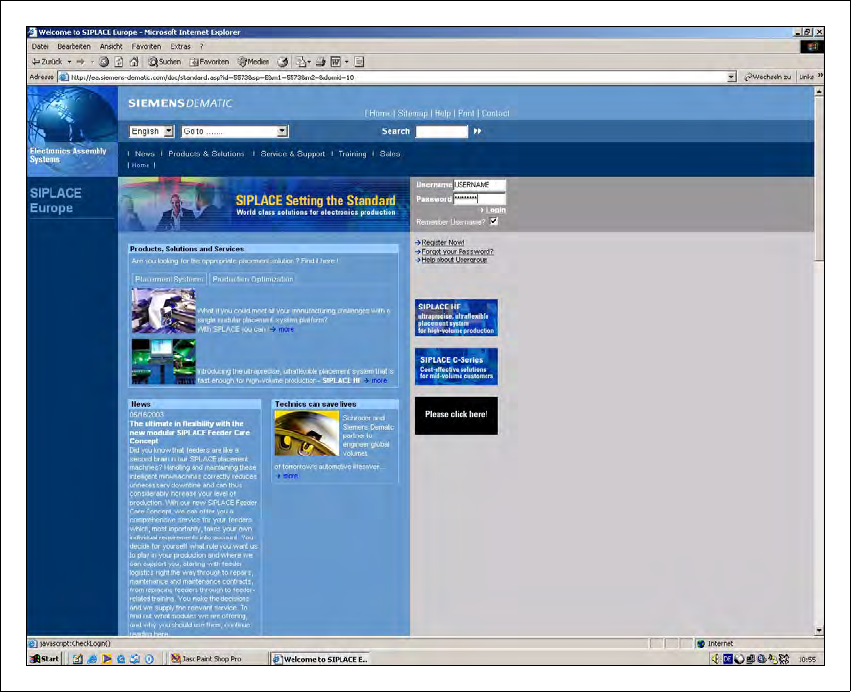Image resolution: width=851 pixels, height=692 pixels.
Task: Open the Sales navigation link
Action: [390, 154]
